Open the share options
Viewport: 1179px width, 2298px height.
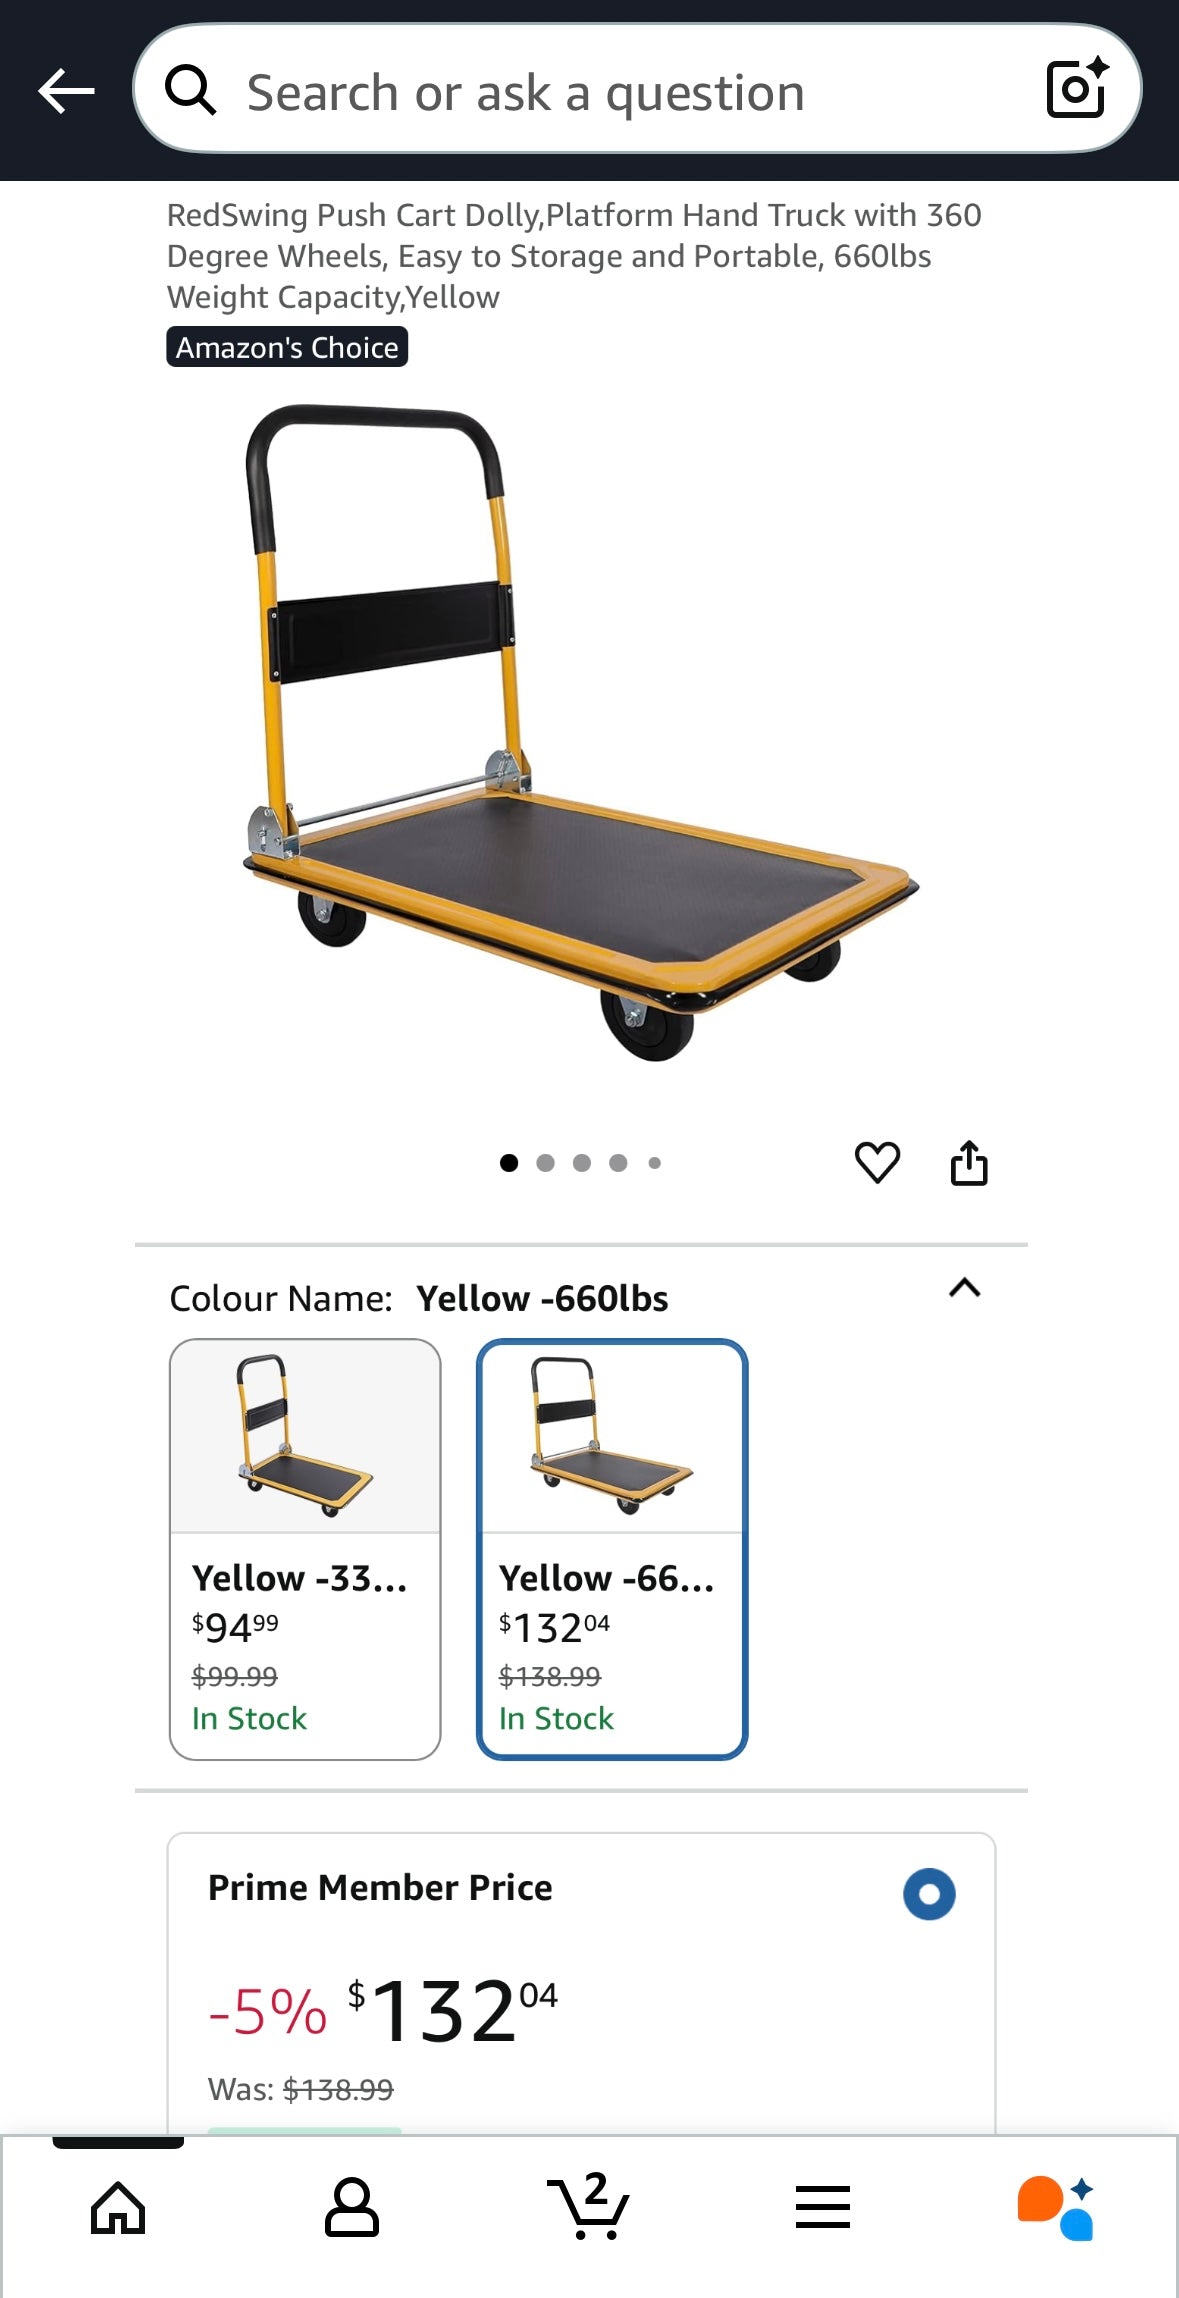pyautogui.click(x=968, y=1162)
